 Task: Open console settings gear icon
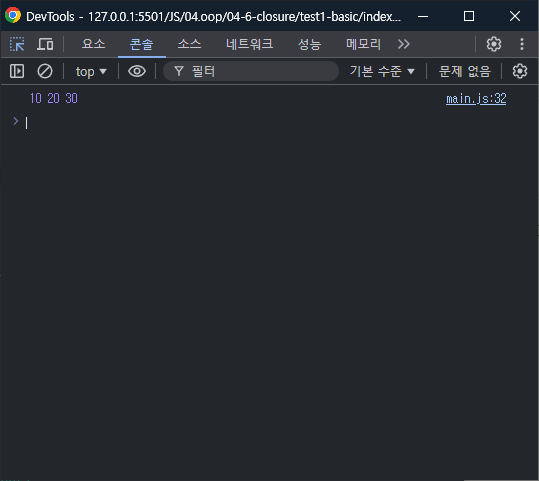point(520,72)
